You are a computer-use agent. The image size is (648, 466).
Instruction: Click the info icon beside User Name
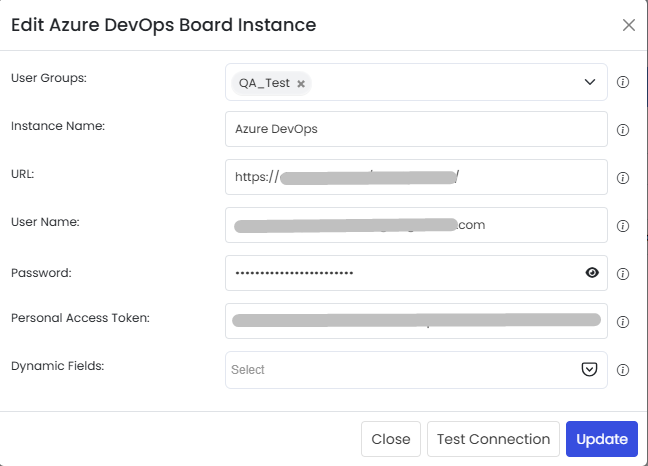(623, 226)
